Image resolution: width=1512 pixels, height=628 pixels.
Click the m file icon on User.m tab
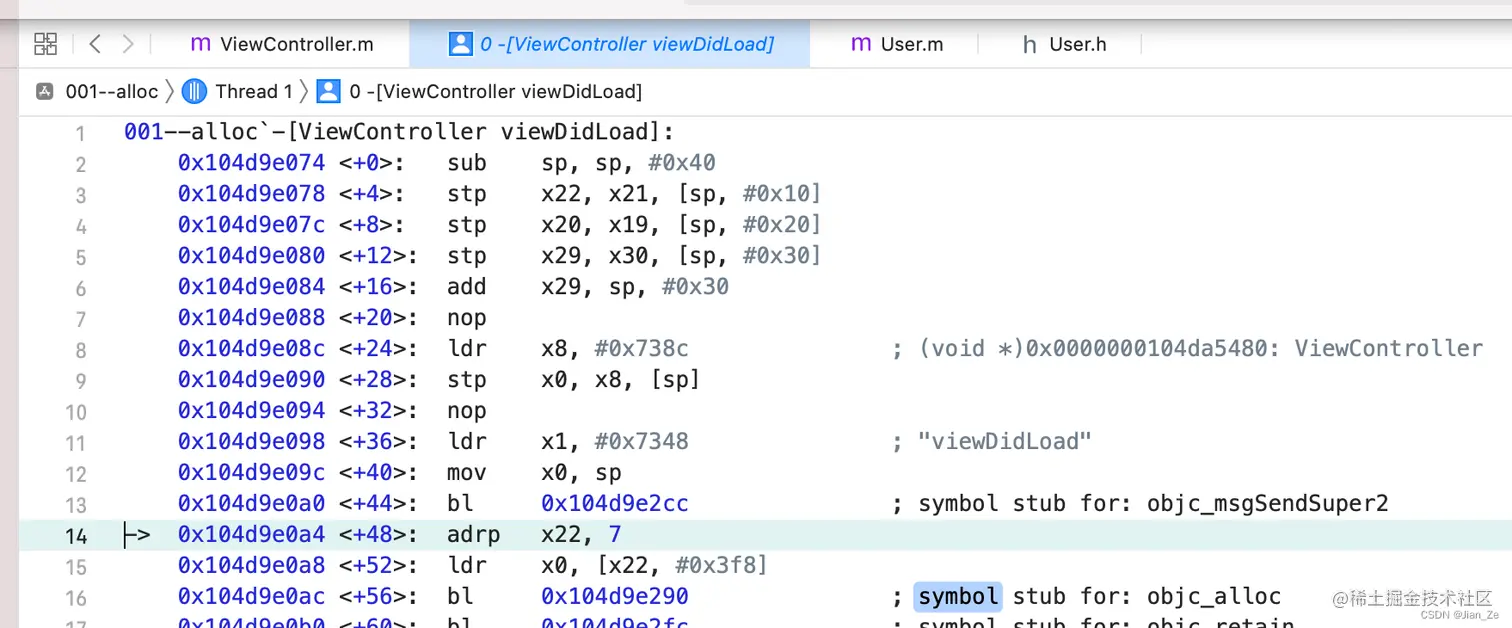coord(861,44)
